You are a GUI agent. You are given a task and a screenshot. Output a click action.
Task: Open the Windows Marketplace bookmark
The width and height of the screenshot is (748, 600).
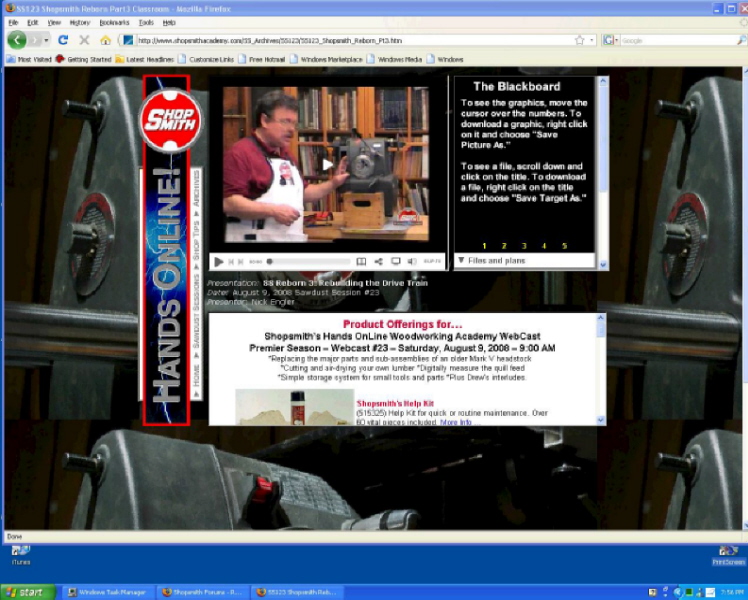pyautogui.click(x=326, y=59)
